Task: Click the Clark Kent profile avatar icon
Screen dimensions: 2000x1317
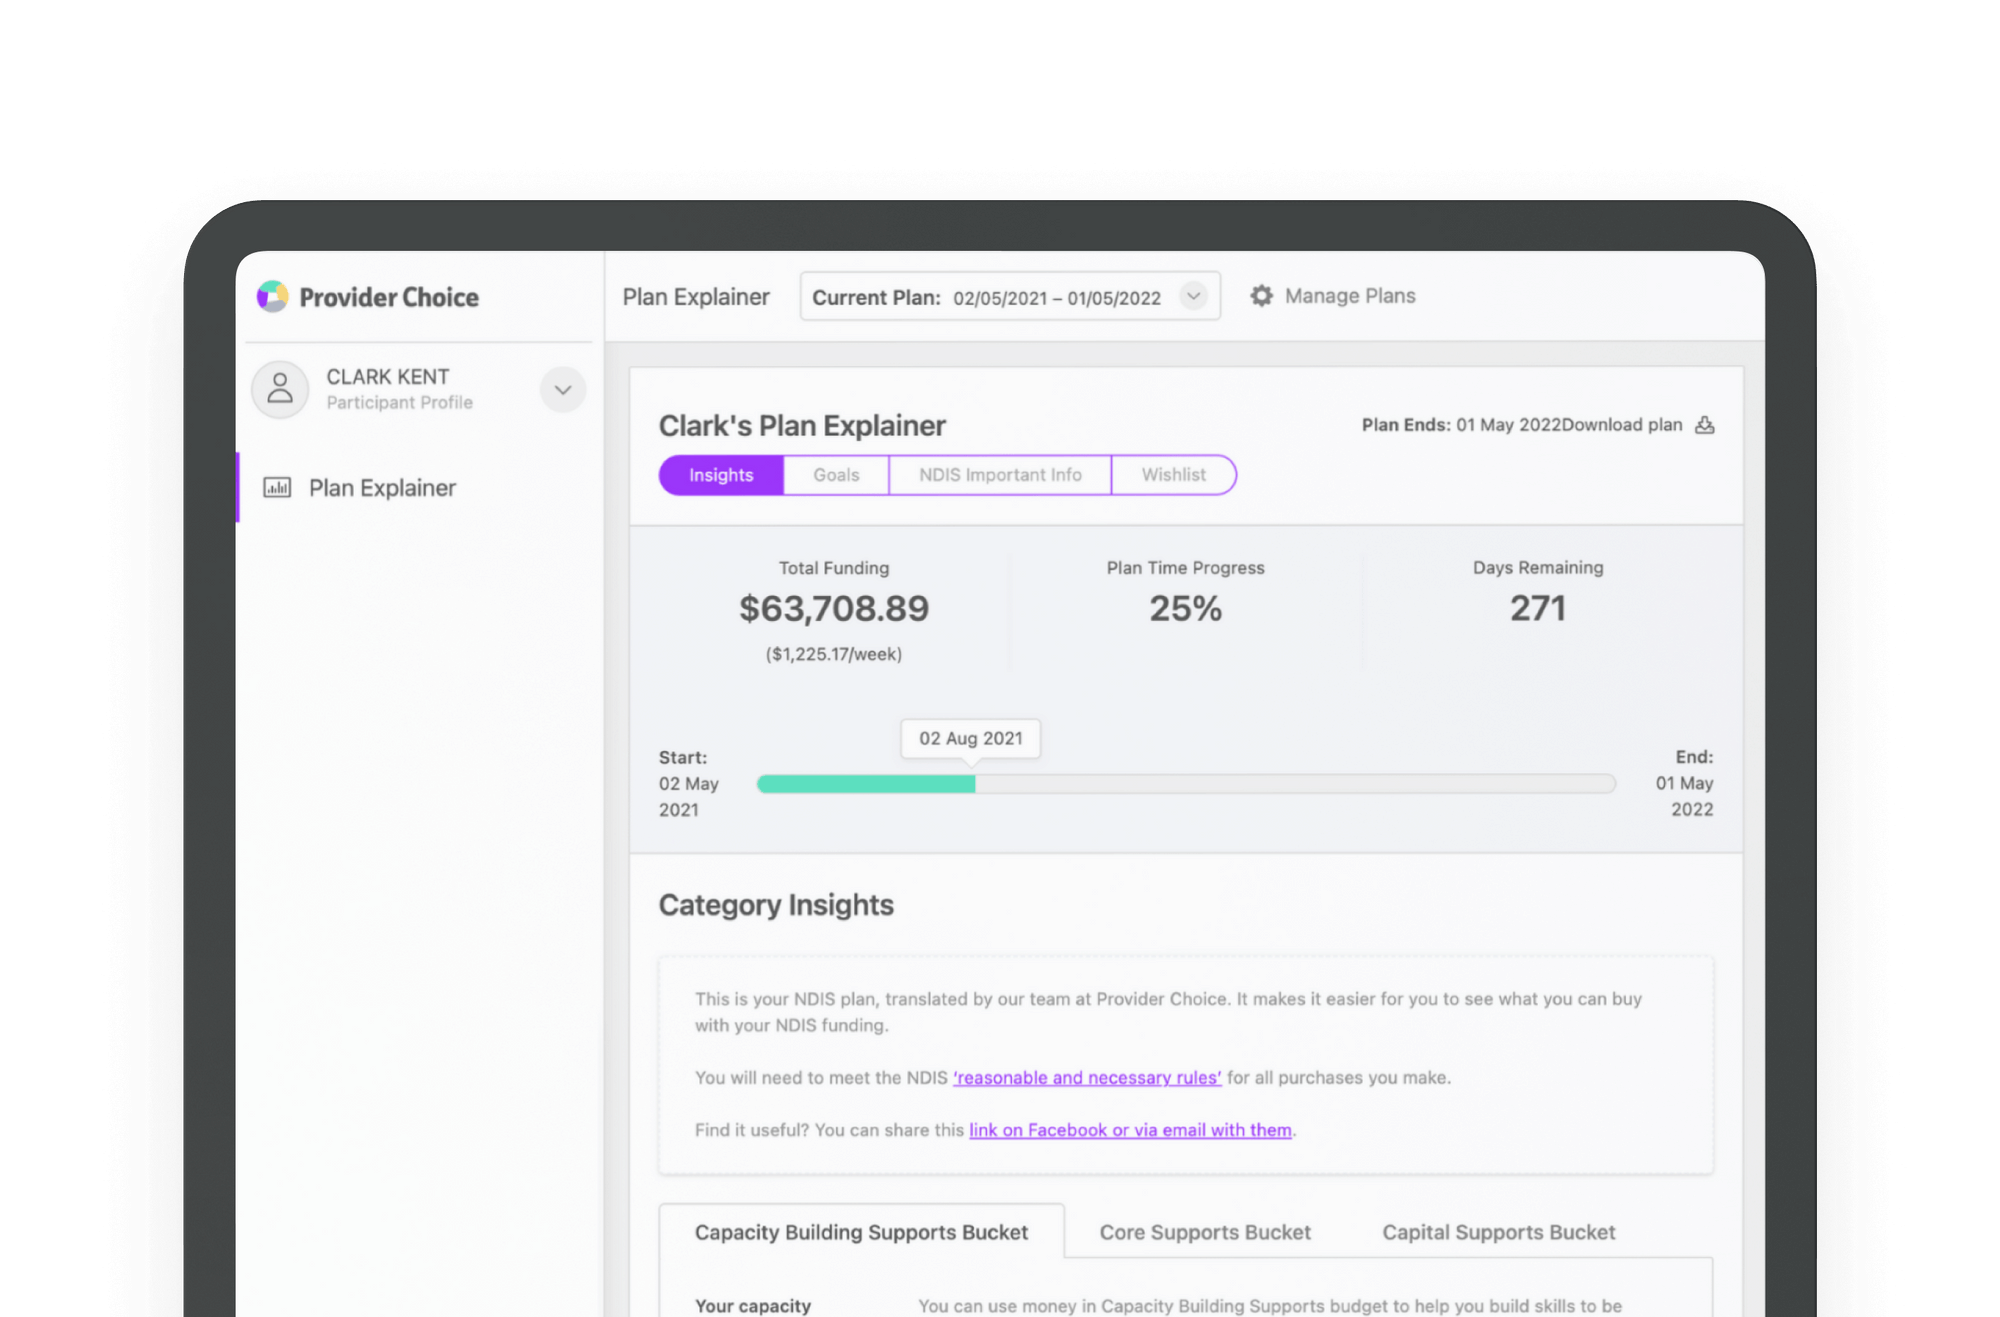Action: [280, 389]
